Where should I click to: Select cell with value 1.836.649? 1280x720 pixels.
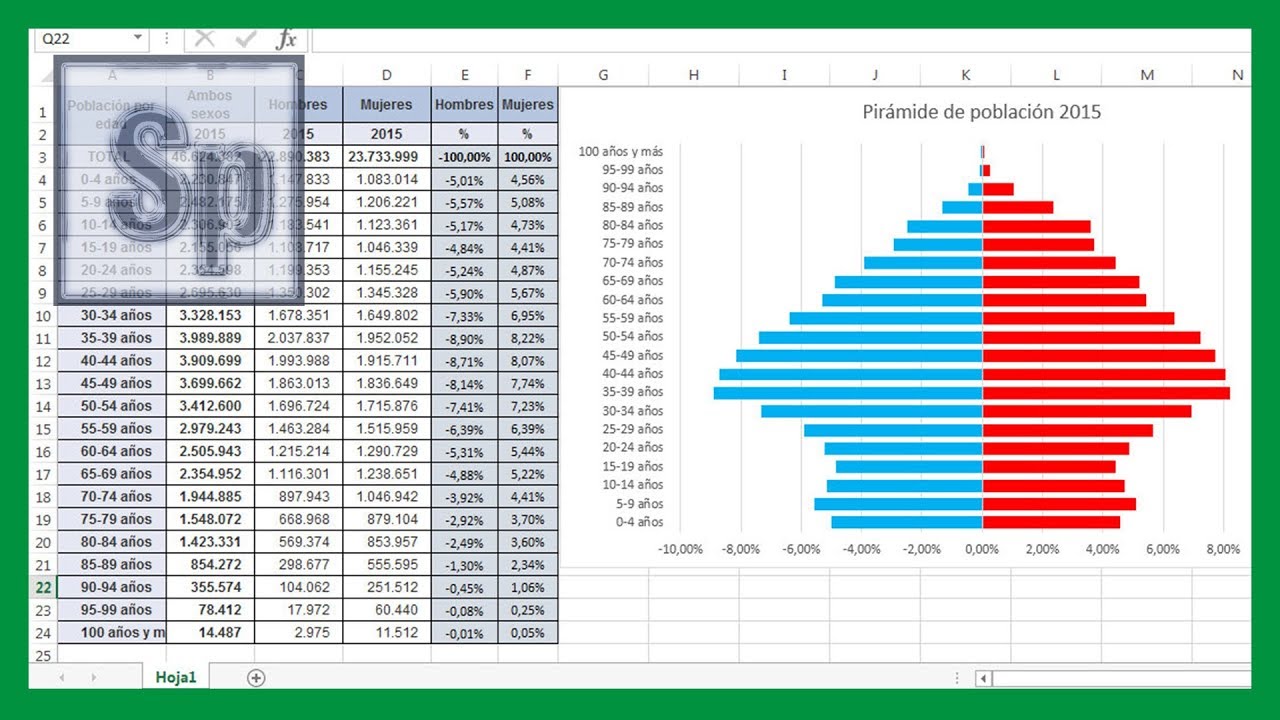coord(387,383)
